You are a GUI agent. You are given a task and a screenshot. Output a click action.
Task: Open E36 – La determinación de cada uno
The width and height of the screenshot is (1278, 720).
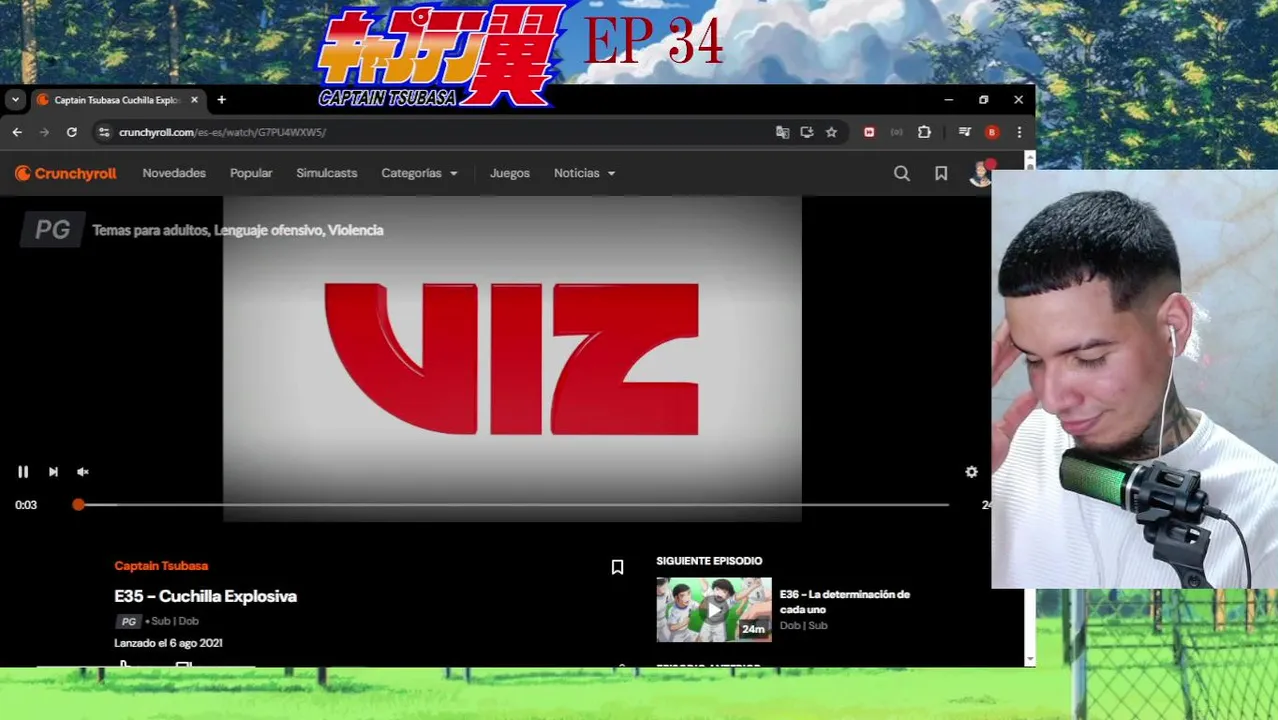(x=845, y=601)
